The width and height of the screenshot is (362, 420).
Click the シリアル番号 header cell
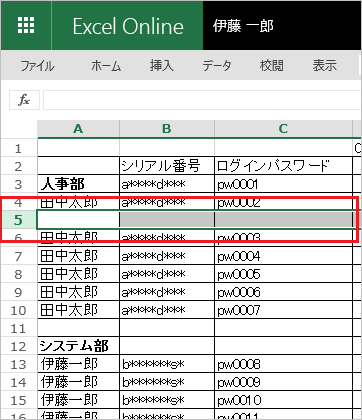point(167,166)
